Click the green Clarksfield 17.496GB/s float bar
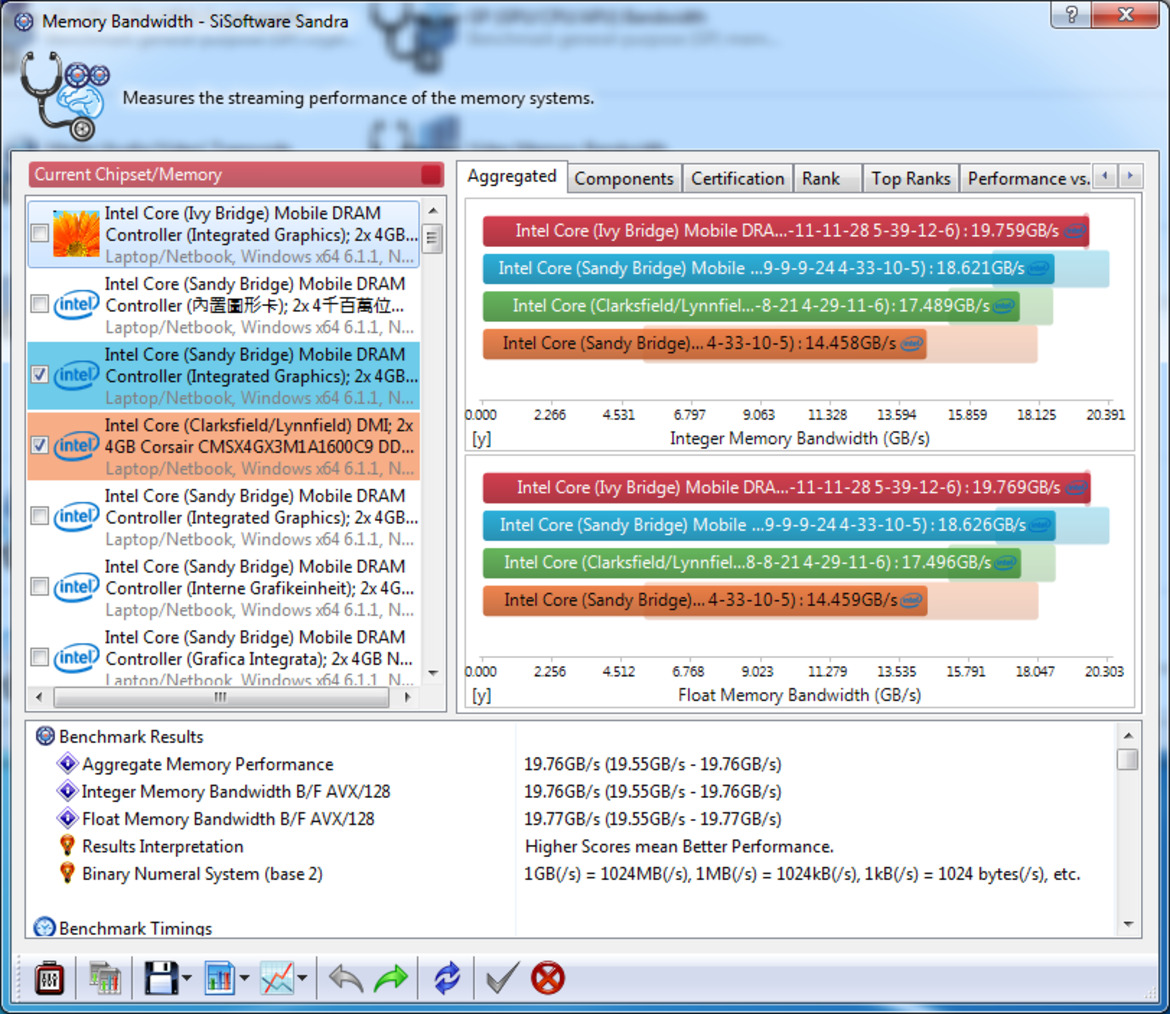The image size is (1170, 1014). 751,562
